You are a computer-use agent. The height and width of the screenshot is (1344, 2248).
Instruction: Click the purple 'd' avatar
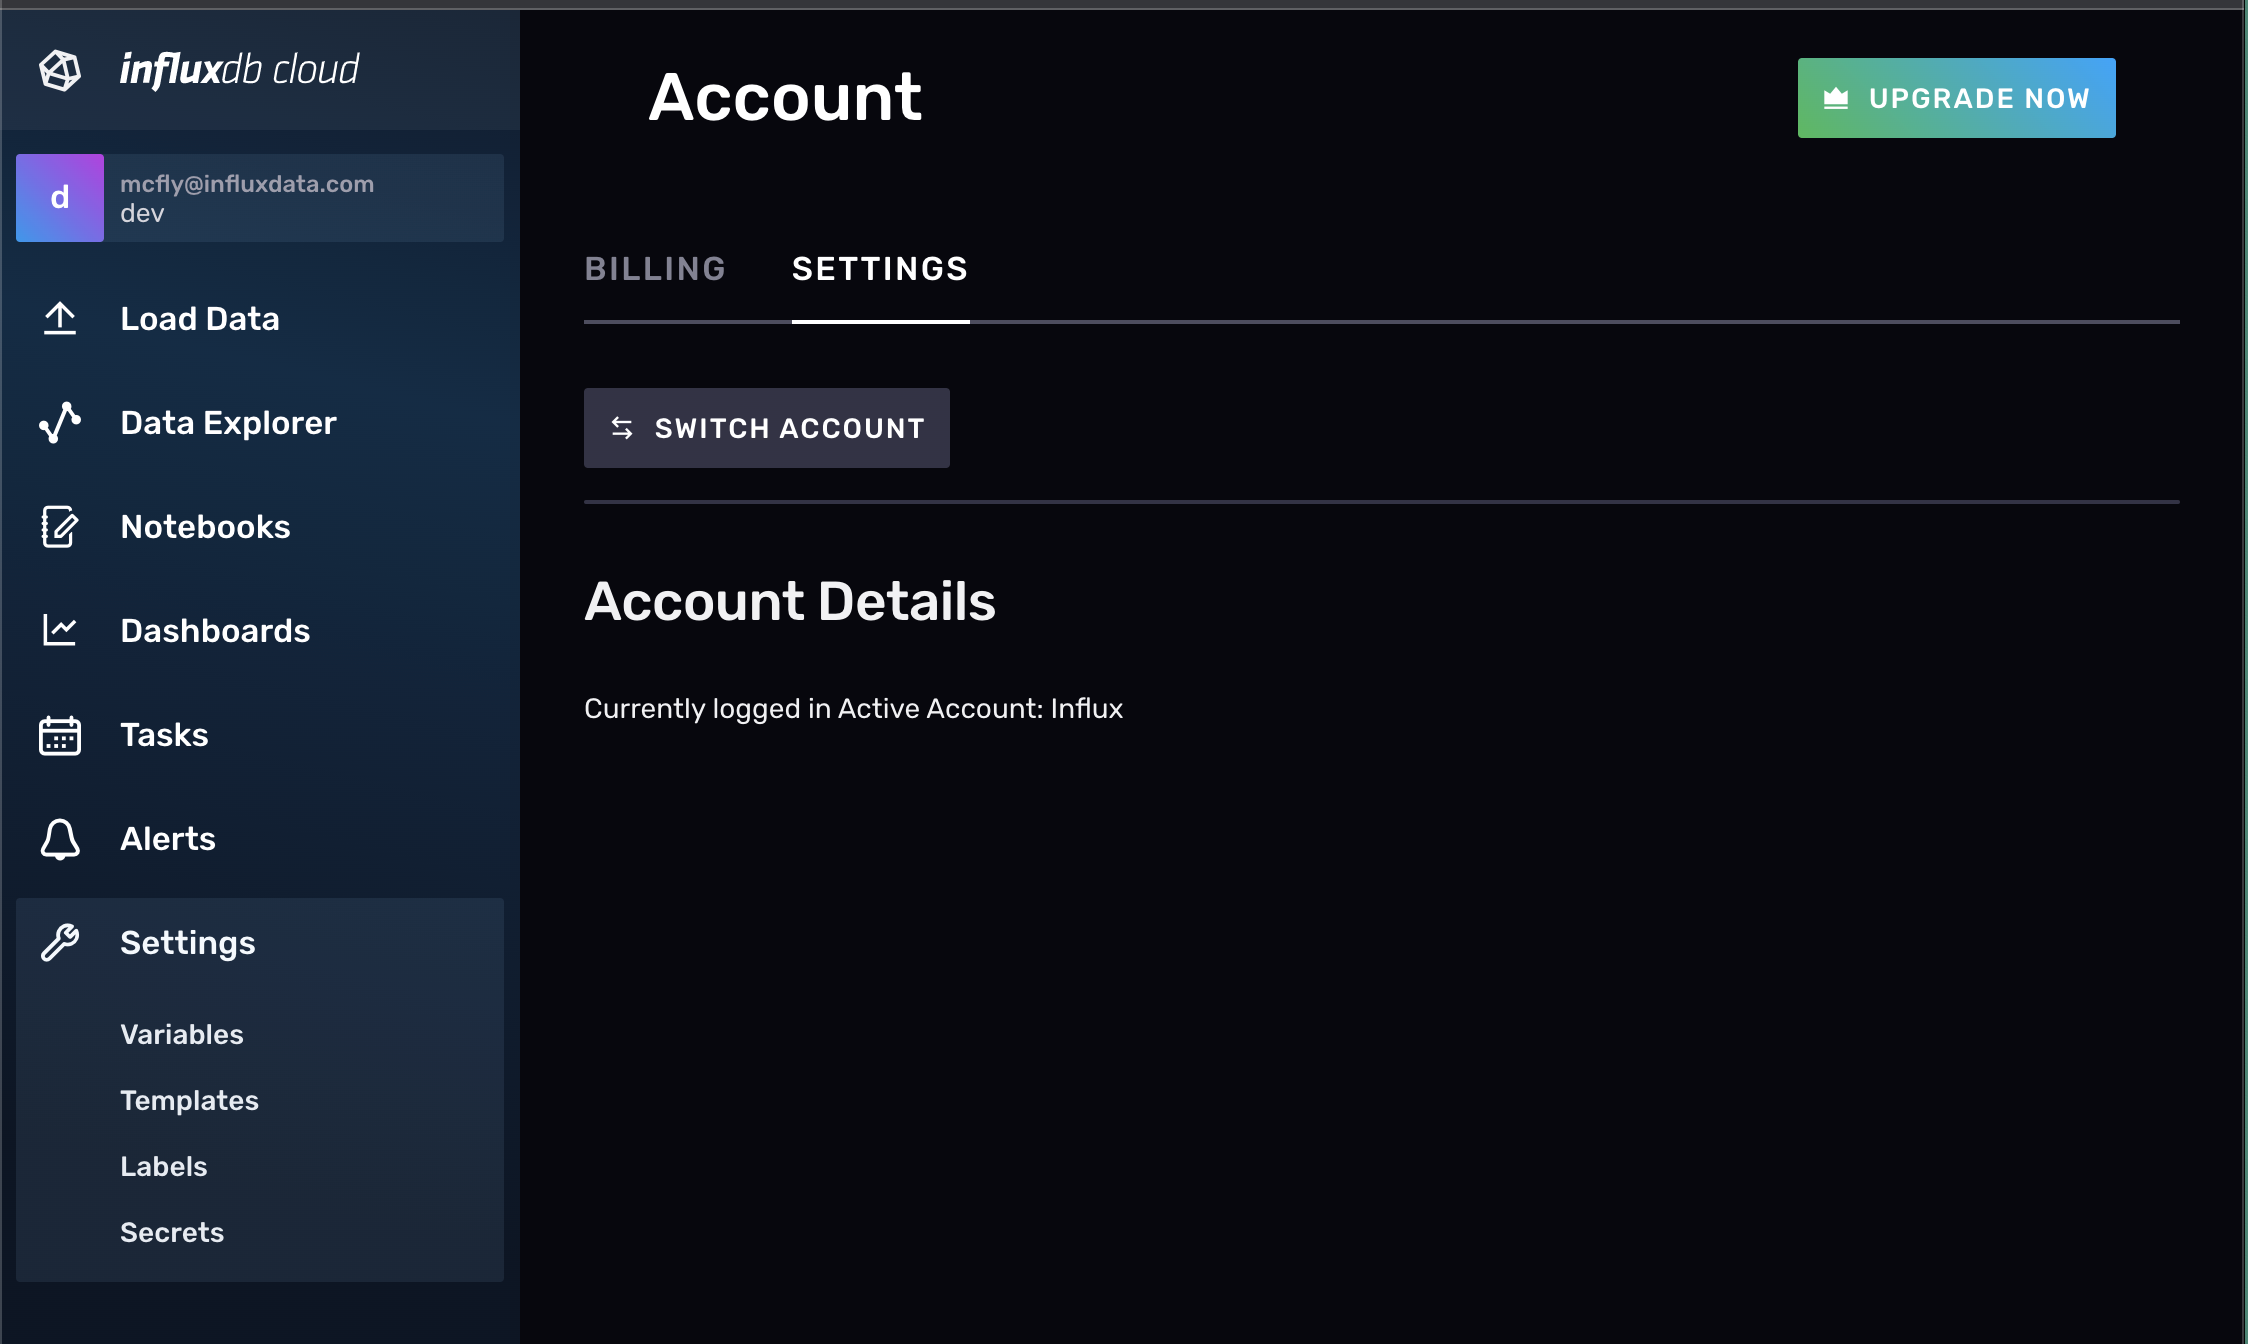click(60, 197)
